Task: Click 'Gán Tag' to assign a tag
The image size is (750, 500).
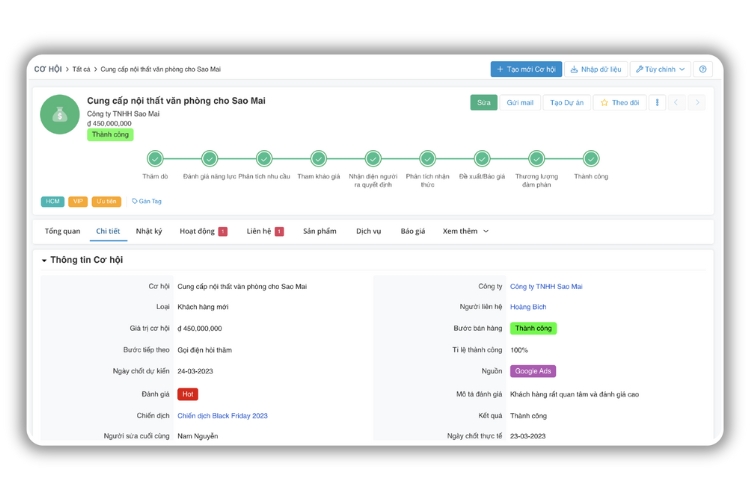Action: [147, 201]
